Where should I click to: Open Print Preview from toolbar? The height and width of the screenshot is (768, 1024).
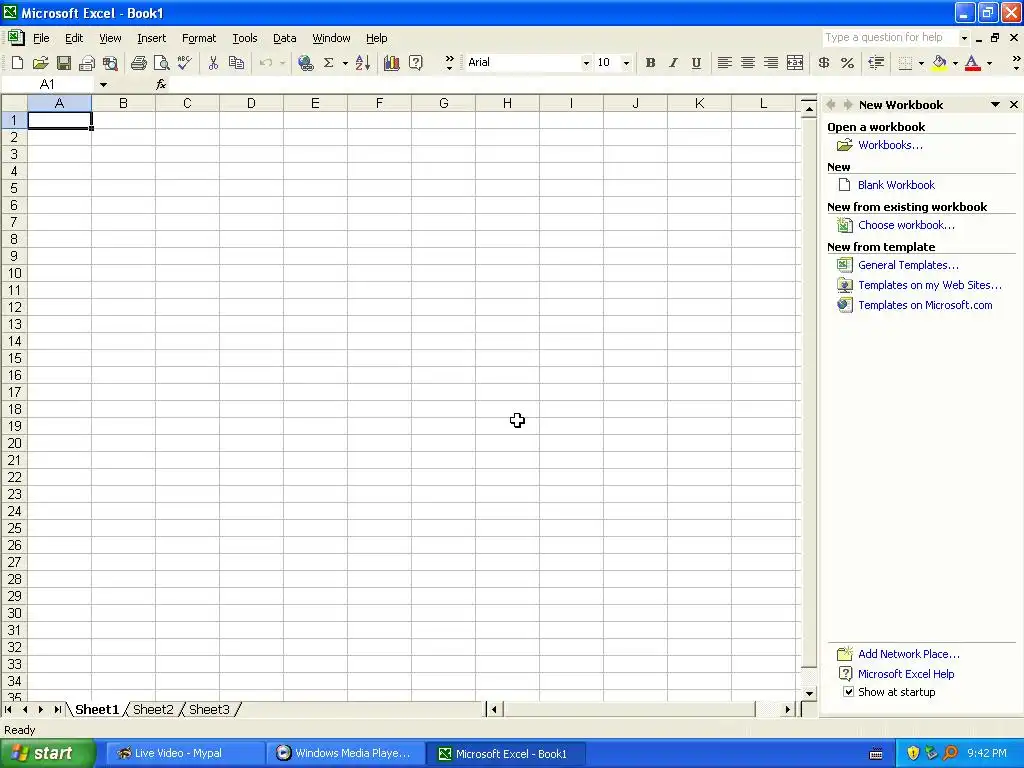click(161, 63)
